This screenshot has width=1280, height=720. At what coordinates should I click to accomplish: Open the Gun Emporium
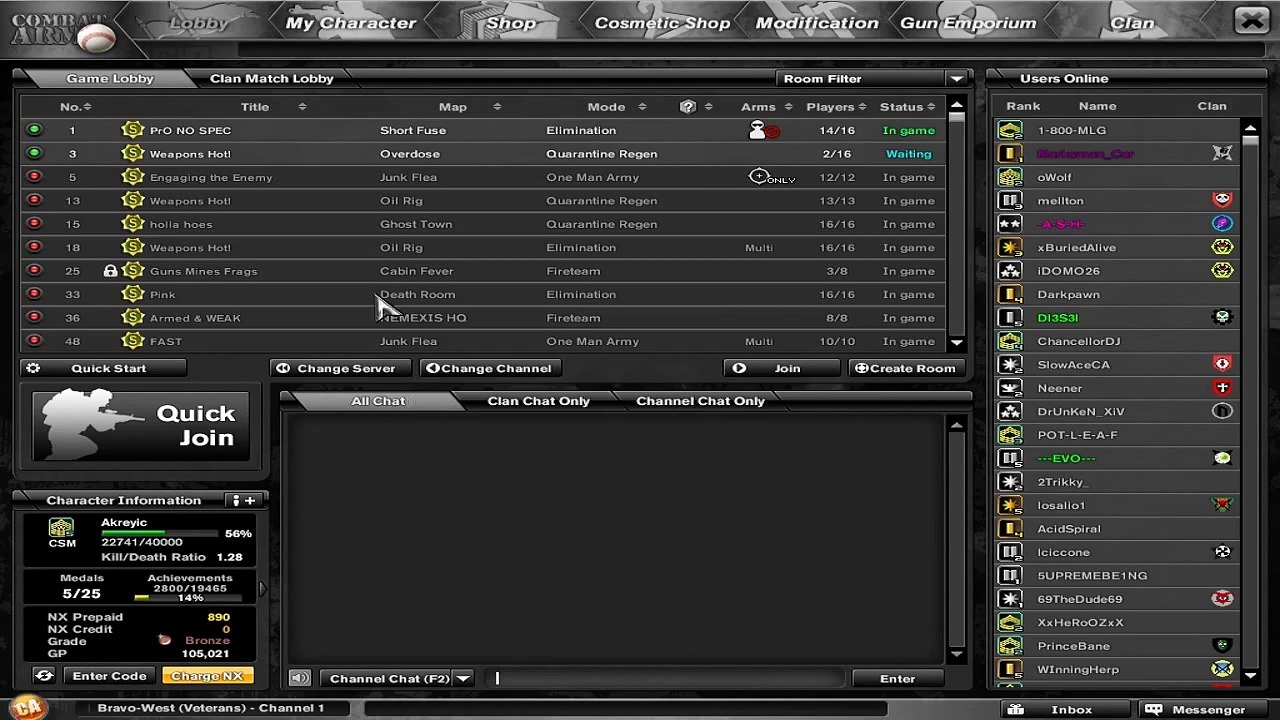click(967, 23)
